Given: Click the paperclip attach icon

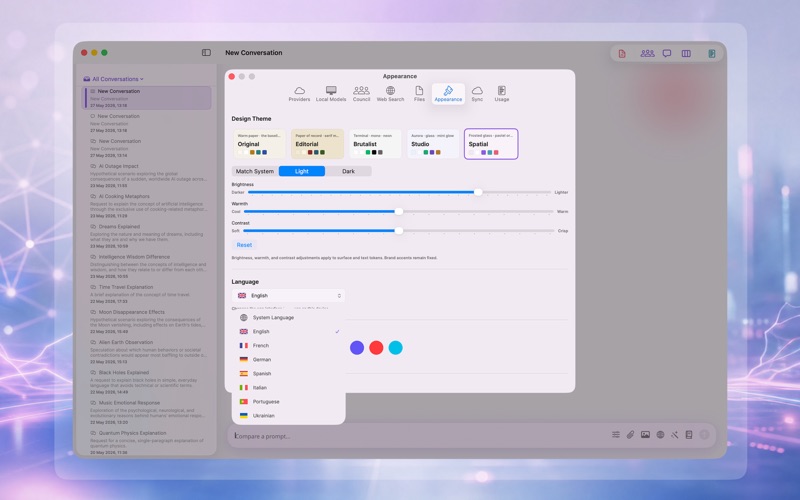Looking at the screenshot, I should click(x=631, y=435).
